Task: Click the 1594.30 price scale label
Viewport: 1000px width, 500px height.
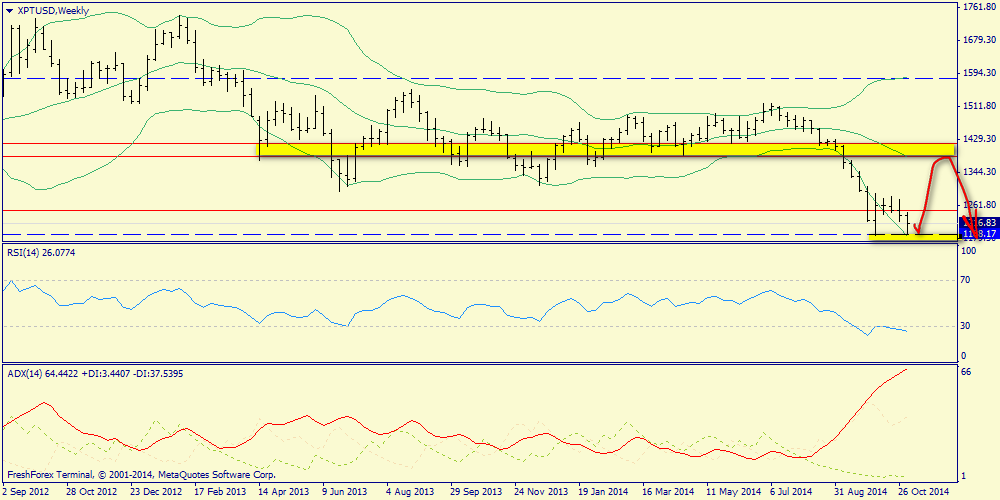Action: (982, 73)
